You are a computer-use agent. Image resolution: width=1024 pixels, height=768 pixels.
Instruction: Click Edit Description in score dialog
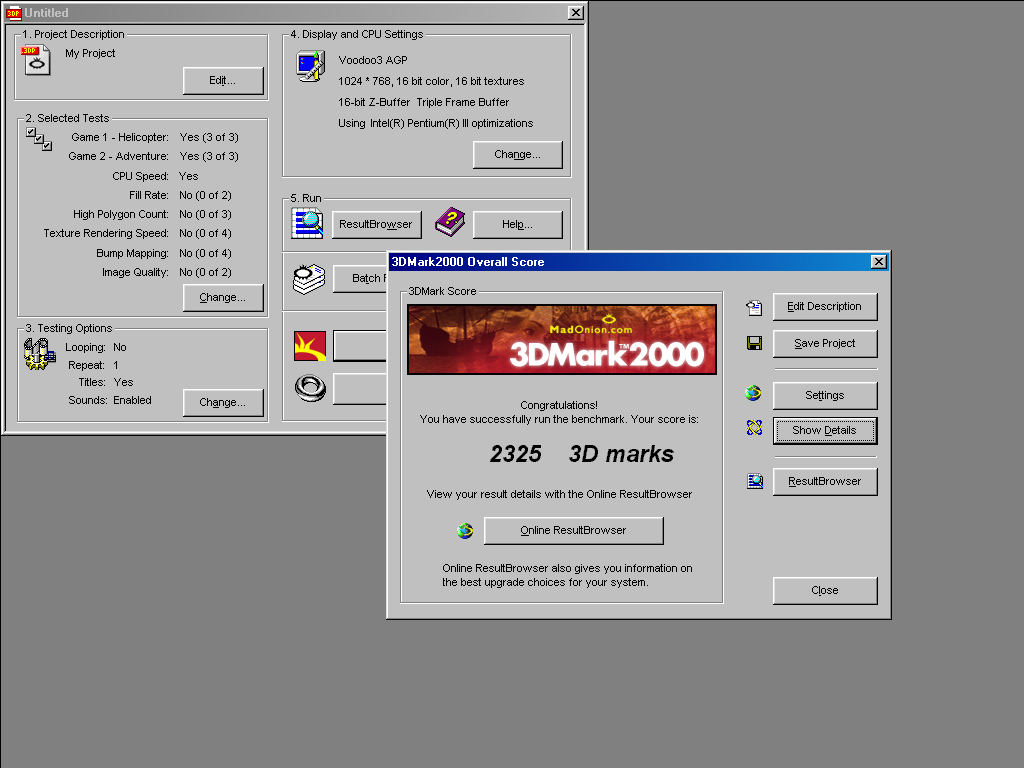point(825,306)
